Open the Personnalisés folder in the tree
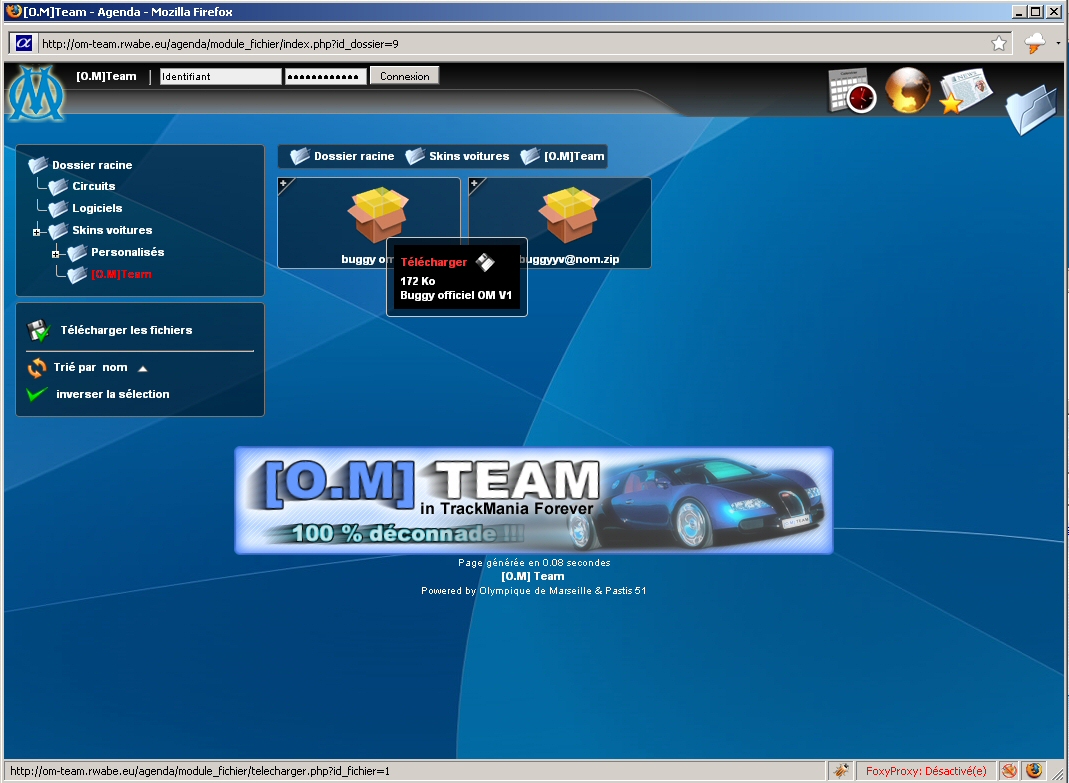 point(127,252)
